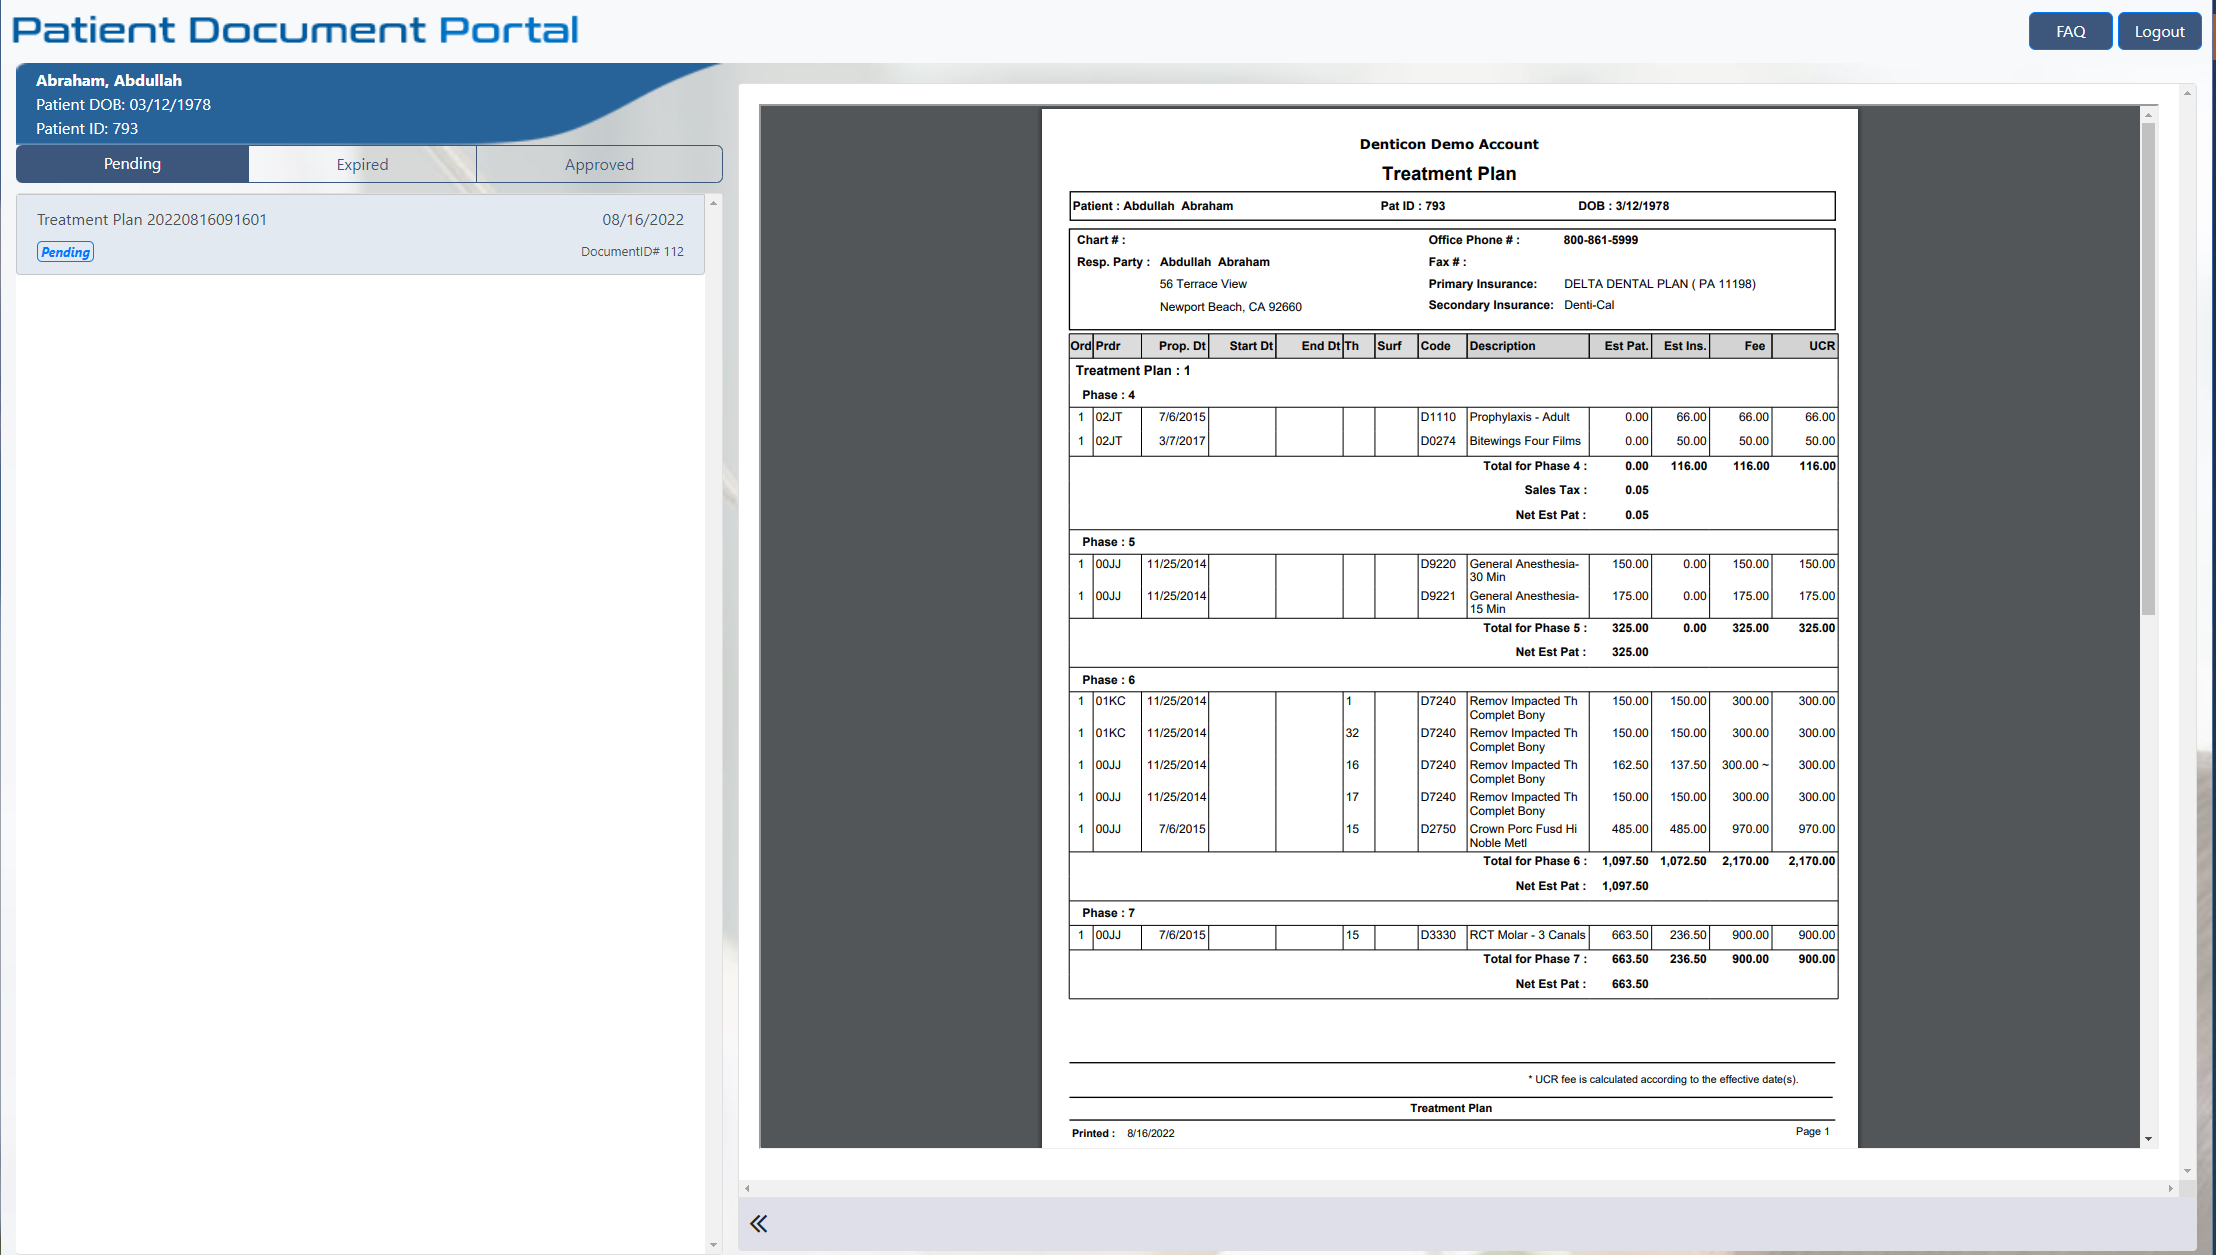The image size is (2216, 1255).
Task: Click the outer page scroll-up arrow
Action: 2187,93
